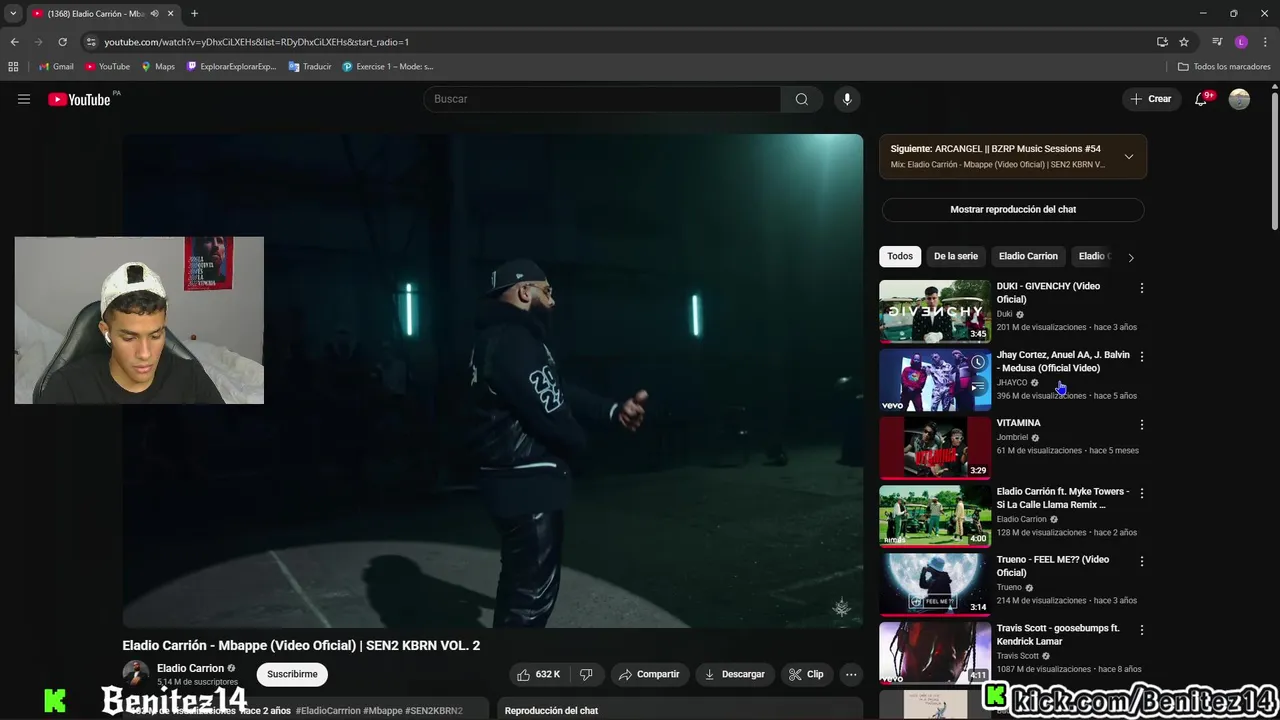Open Trueno FEEL ME?? thumbnail
Viewport: 1280px width, 720px height.
[935, 584]
